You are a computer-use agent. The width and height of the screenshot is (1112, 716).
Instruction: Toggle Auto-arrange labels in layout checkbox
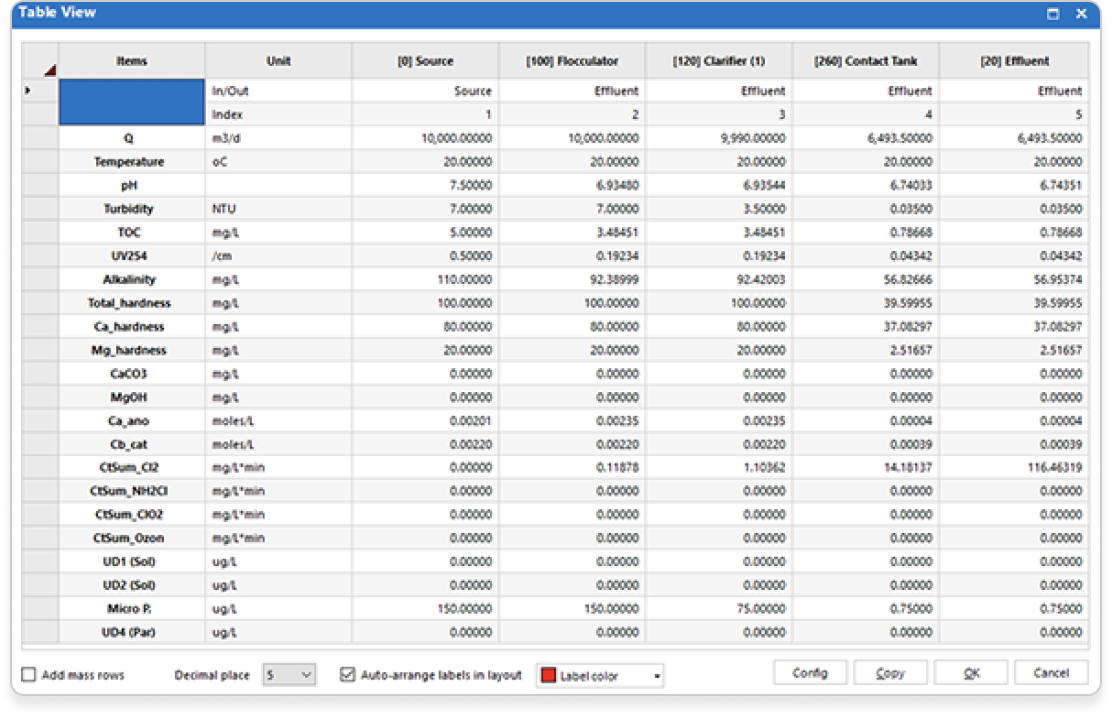point(348,675)
